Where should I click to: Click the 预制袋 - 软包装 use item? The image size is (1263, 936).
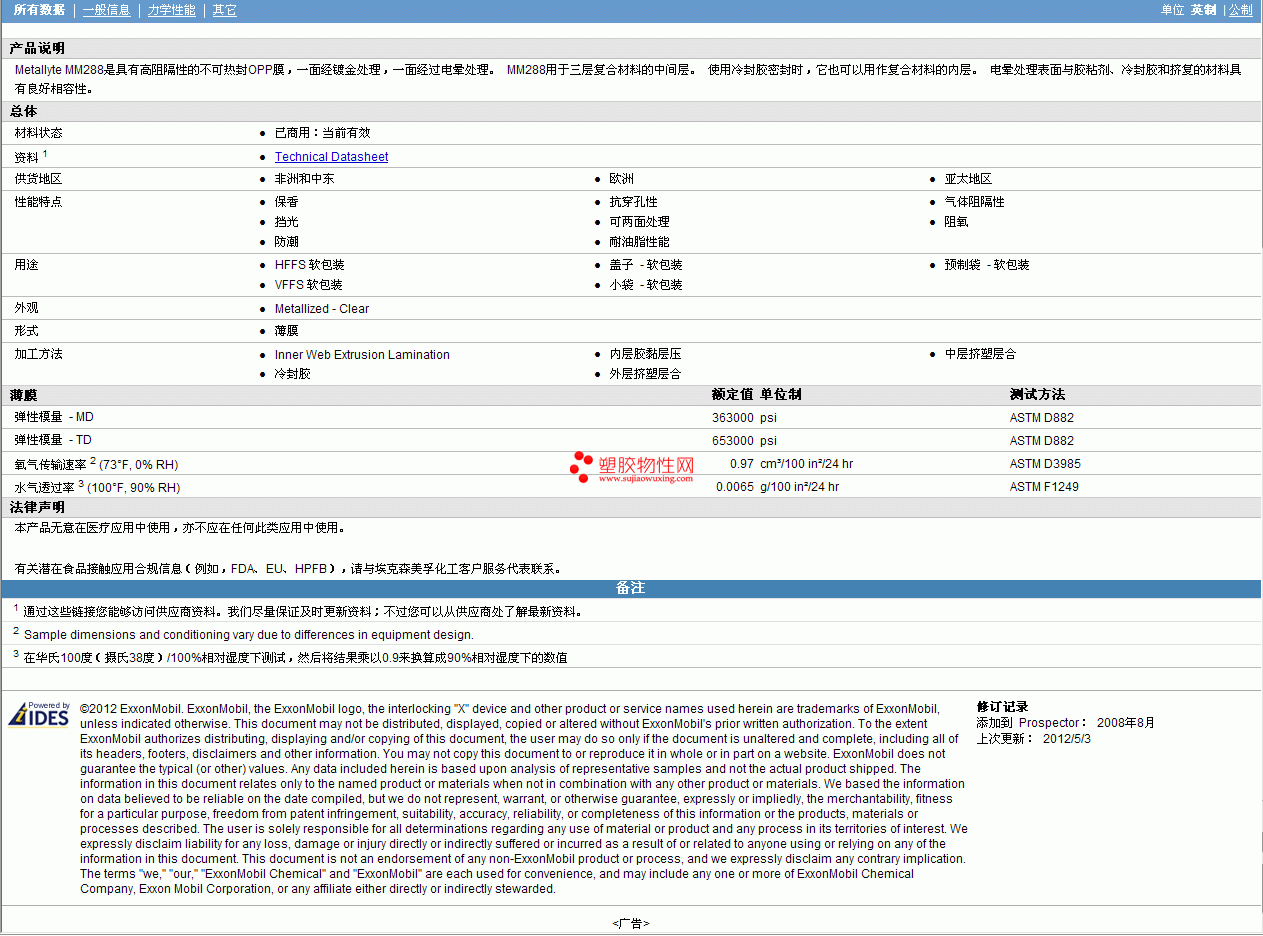(x=987, y=265)
